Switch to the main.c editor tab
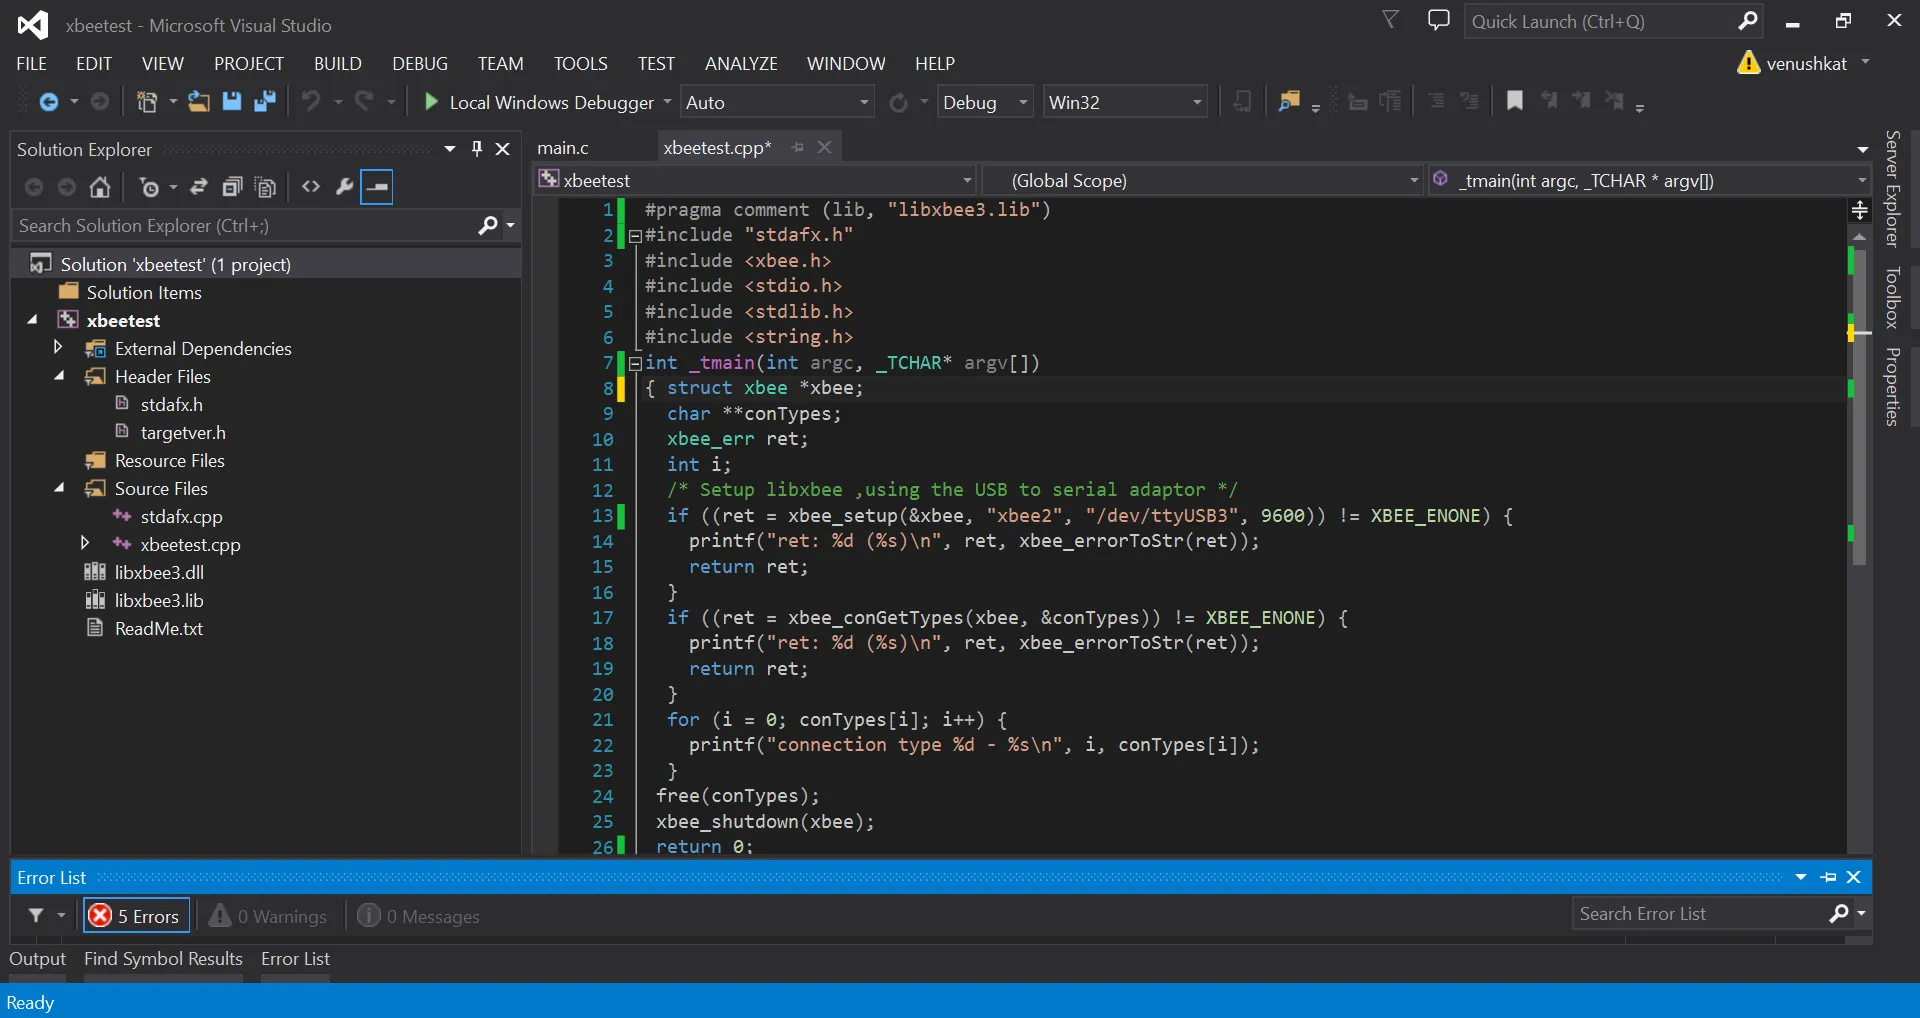Screen dimensions: 1920x1018 pos(563,148)
